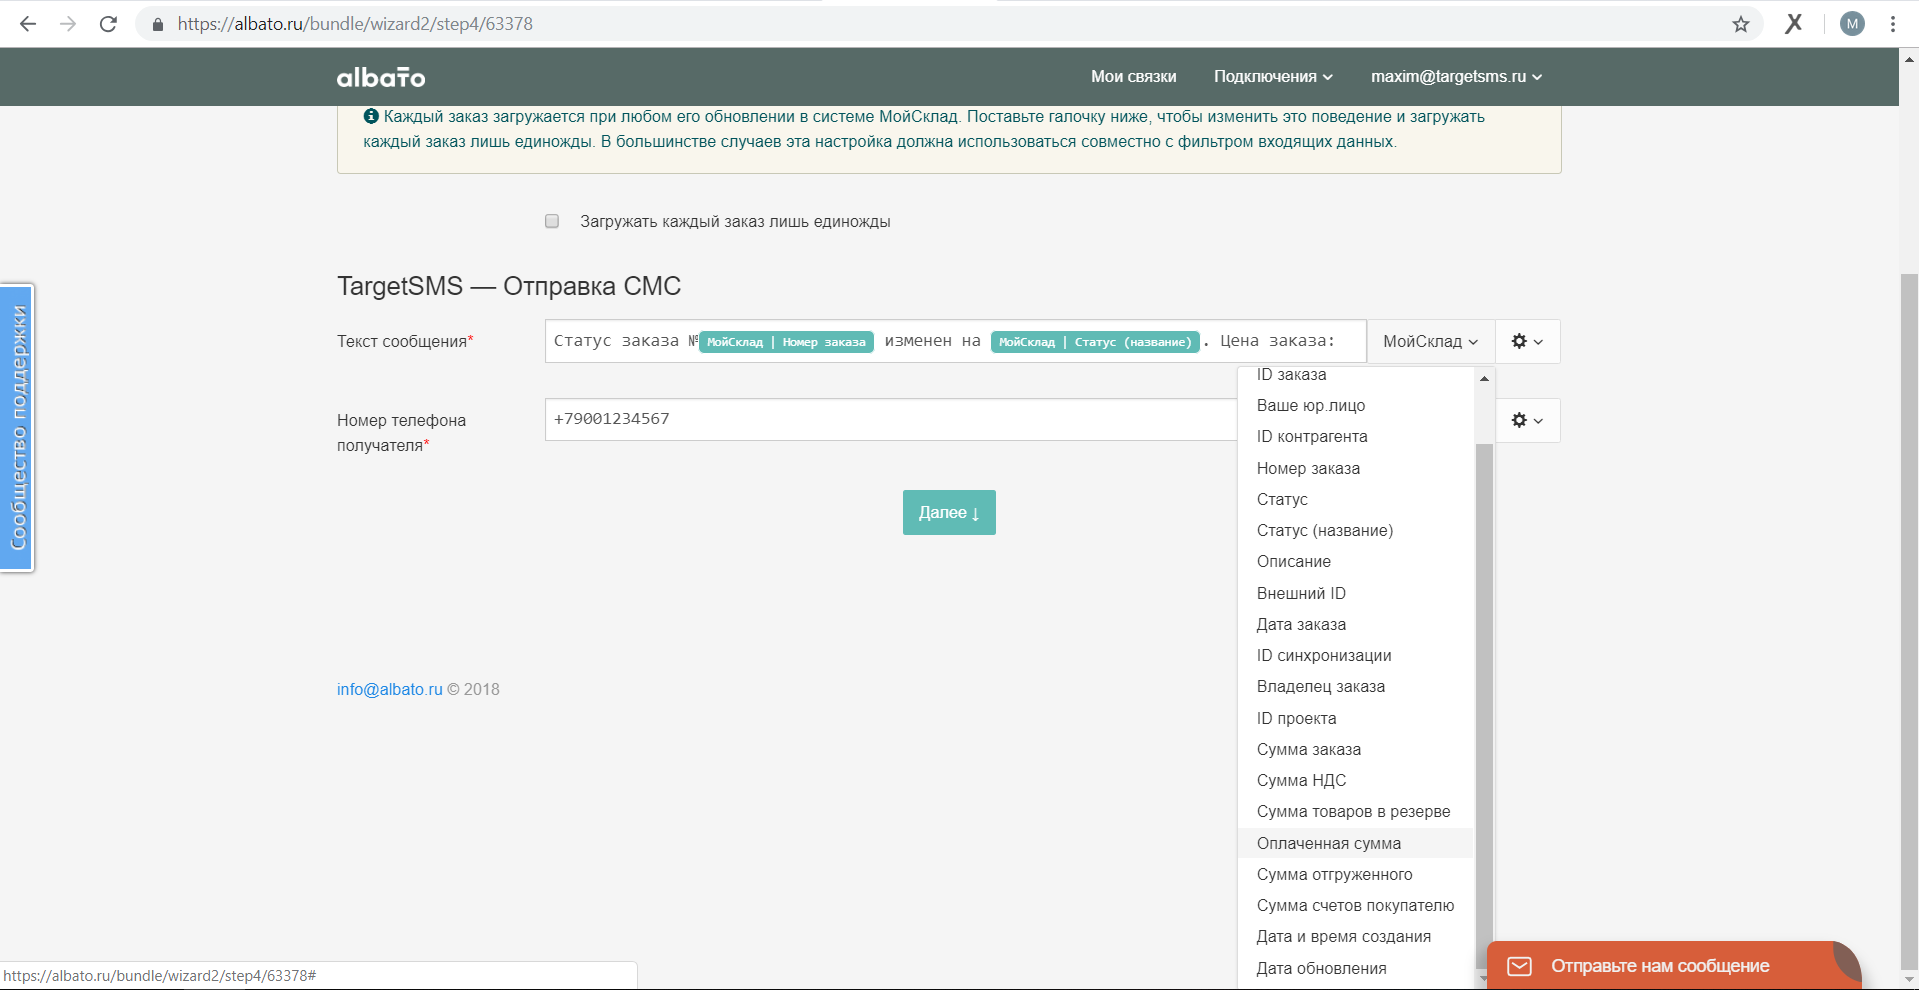Open the Chrome three-dot menu
This screenshot has height=990, width=1919.
(1893, 24)
